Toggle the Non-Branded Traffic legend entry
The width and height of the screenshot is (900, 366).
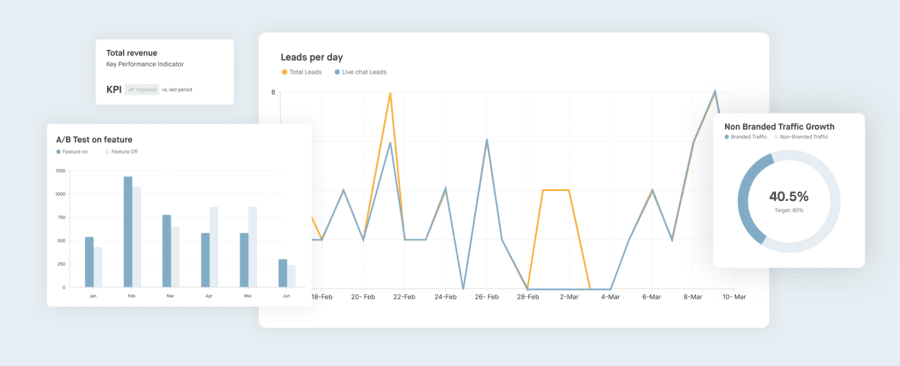click(x=801, y=137)
